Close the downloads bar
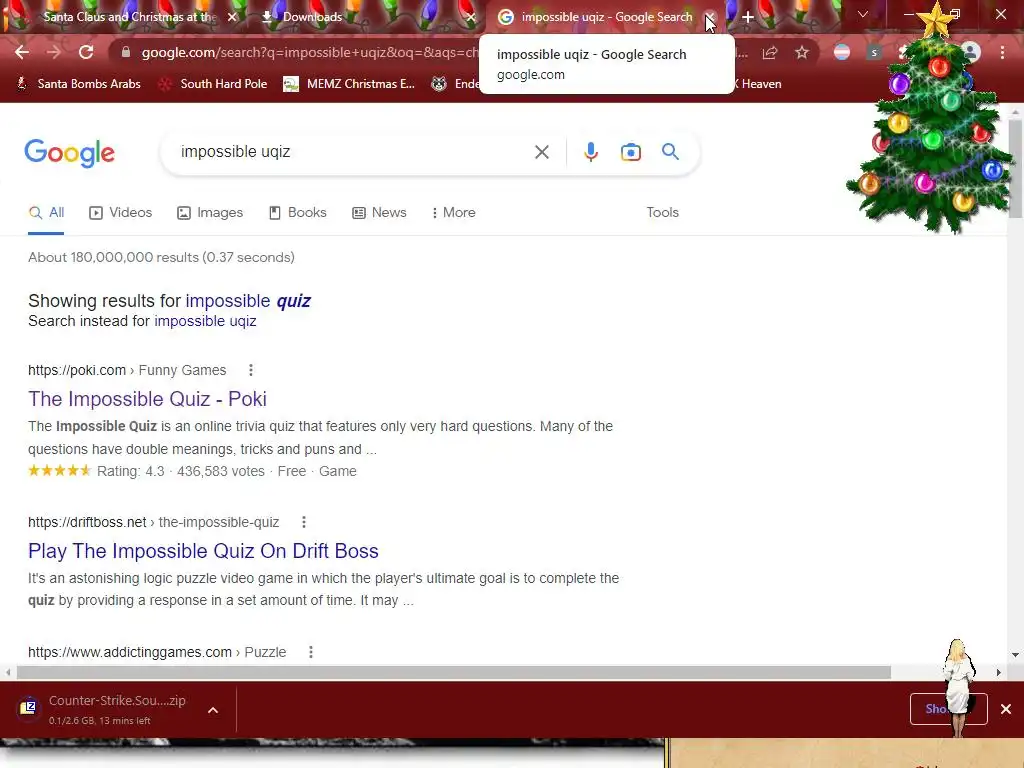 click(1006, 709)
